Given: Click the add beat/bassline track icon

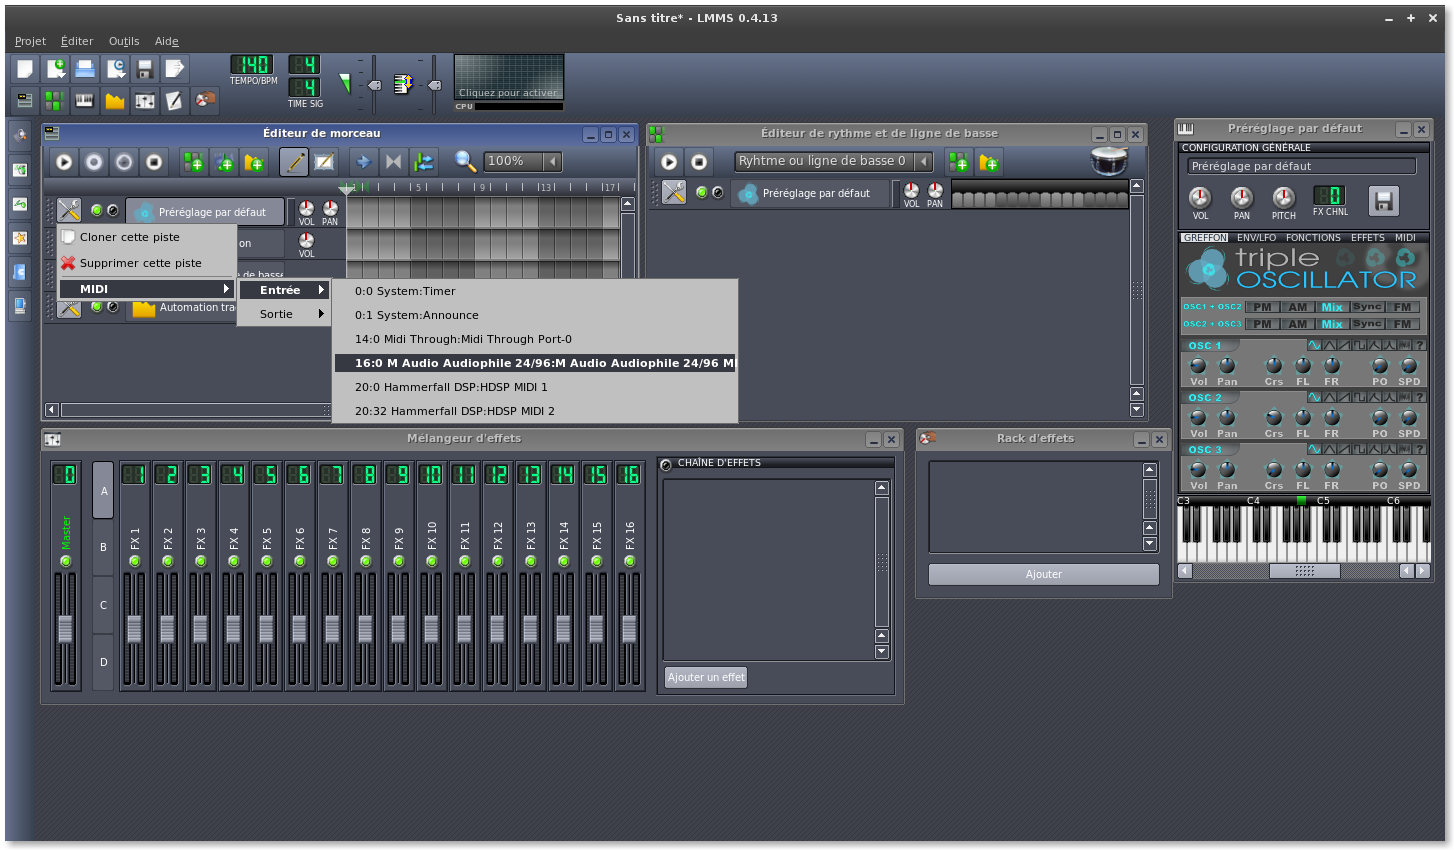Looking at the screenshot, I should [x=193, y=162].
